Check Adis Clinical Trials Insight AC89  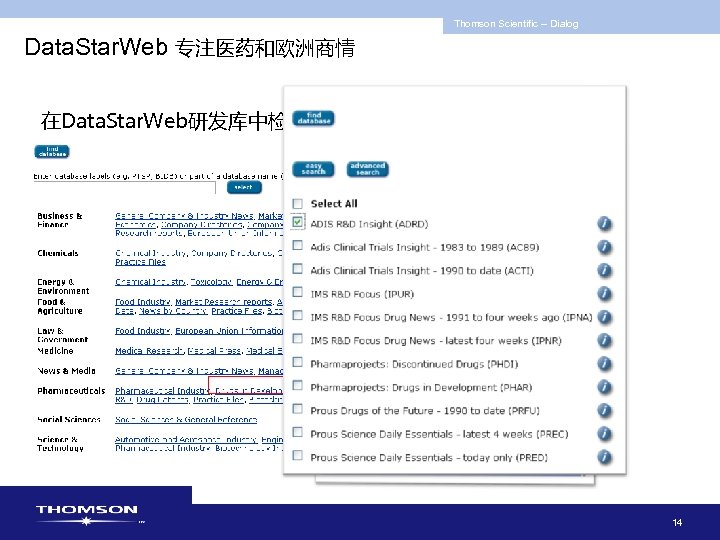pyautogui.click(x=298, y=245)
